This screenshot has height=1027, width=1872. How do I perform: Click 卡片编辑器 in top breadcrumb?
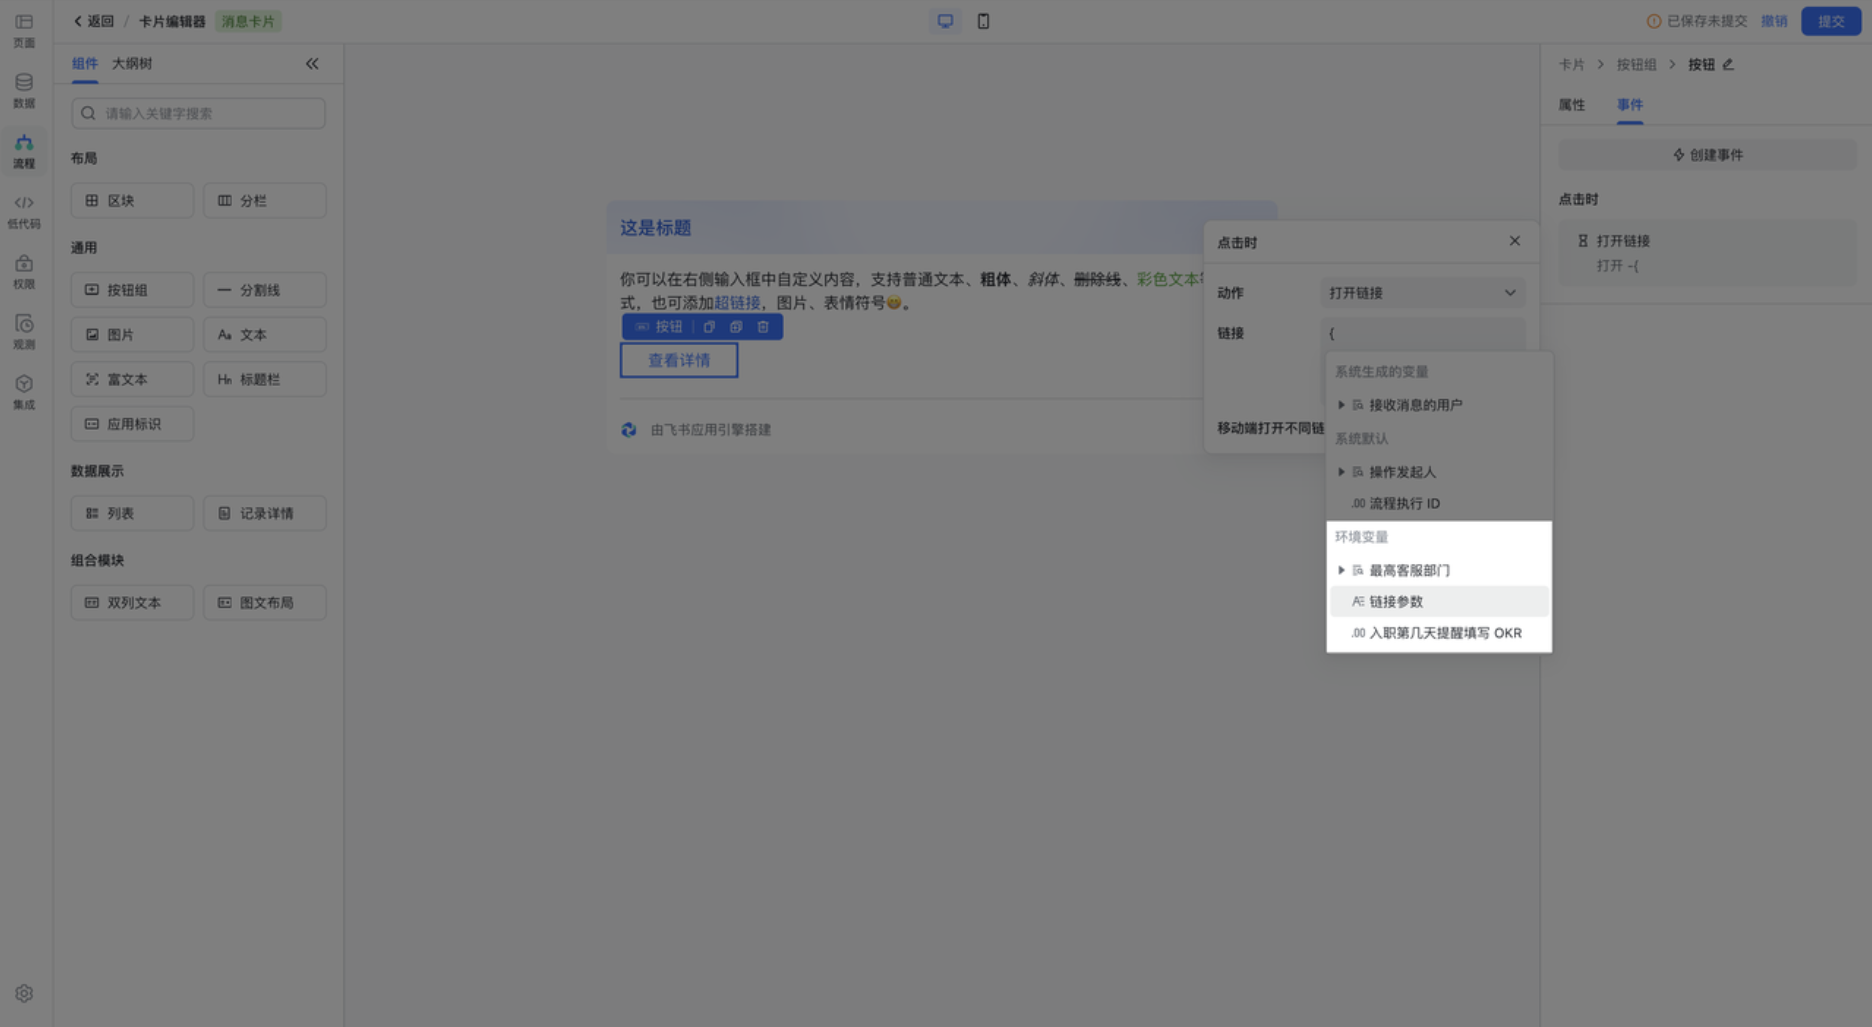[x=171, y=21]
